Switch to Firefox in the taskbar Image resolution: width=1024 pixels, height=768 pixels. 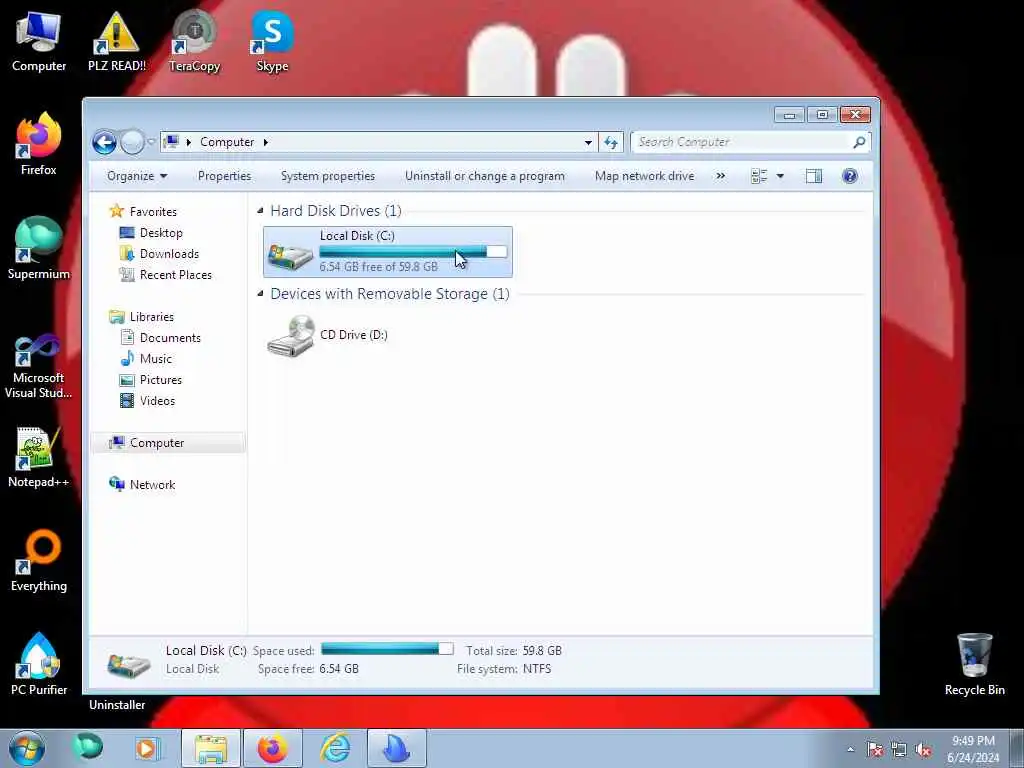click(x=272, y=748)
